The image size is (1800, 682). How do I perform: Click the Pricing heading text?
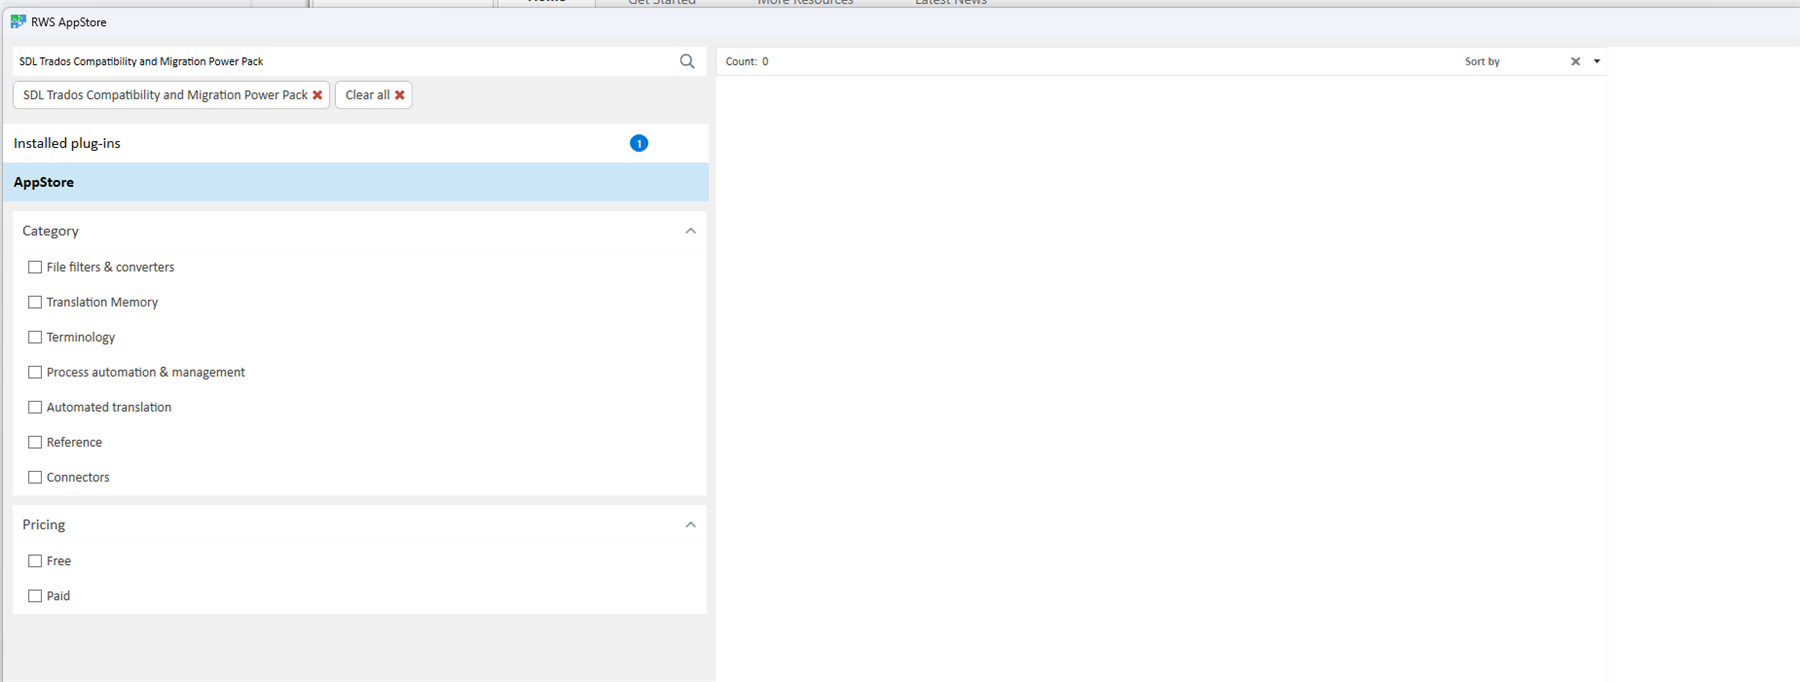pos(43,525)
